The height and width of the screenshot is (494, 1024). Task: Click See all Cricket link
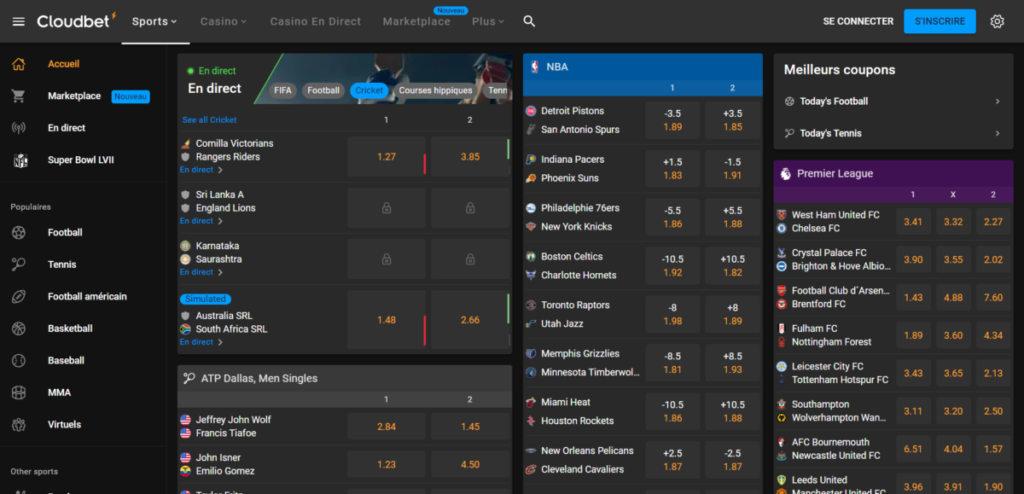(210, 120)
